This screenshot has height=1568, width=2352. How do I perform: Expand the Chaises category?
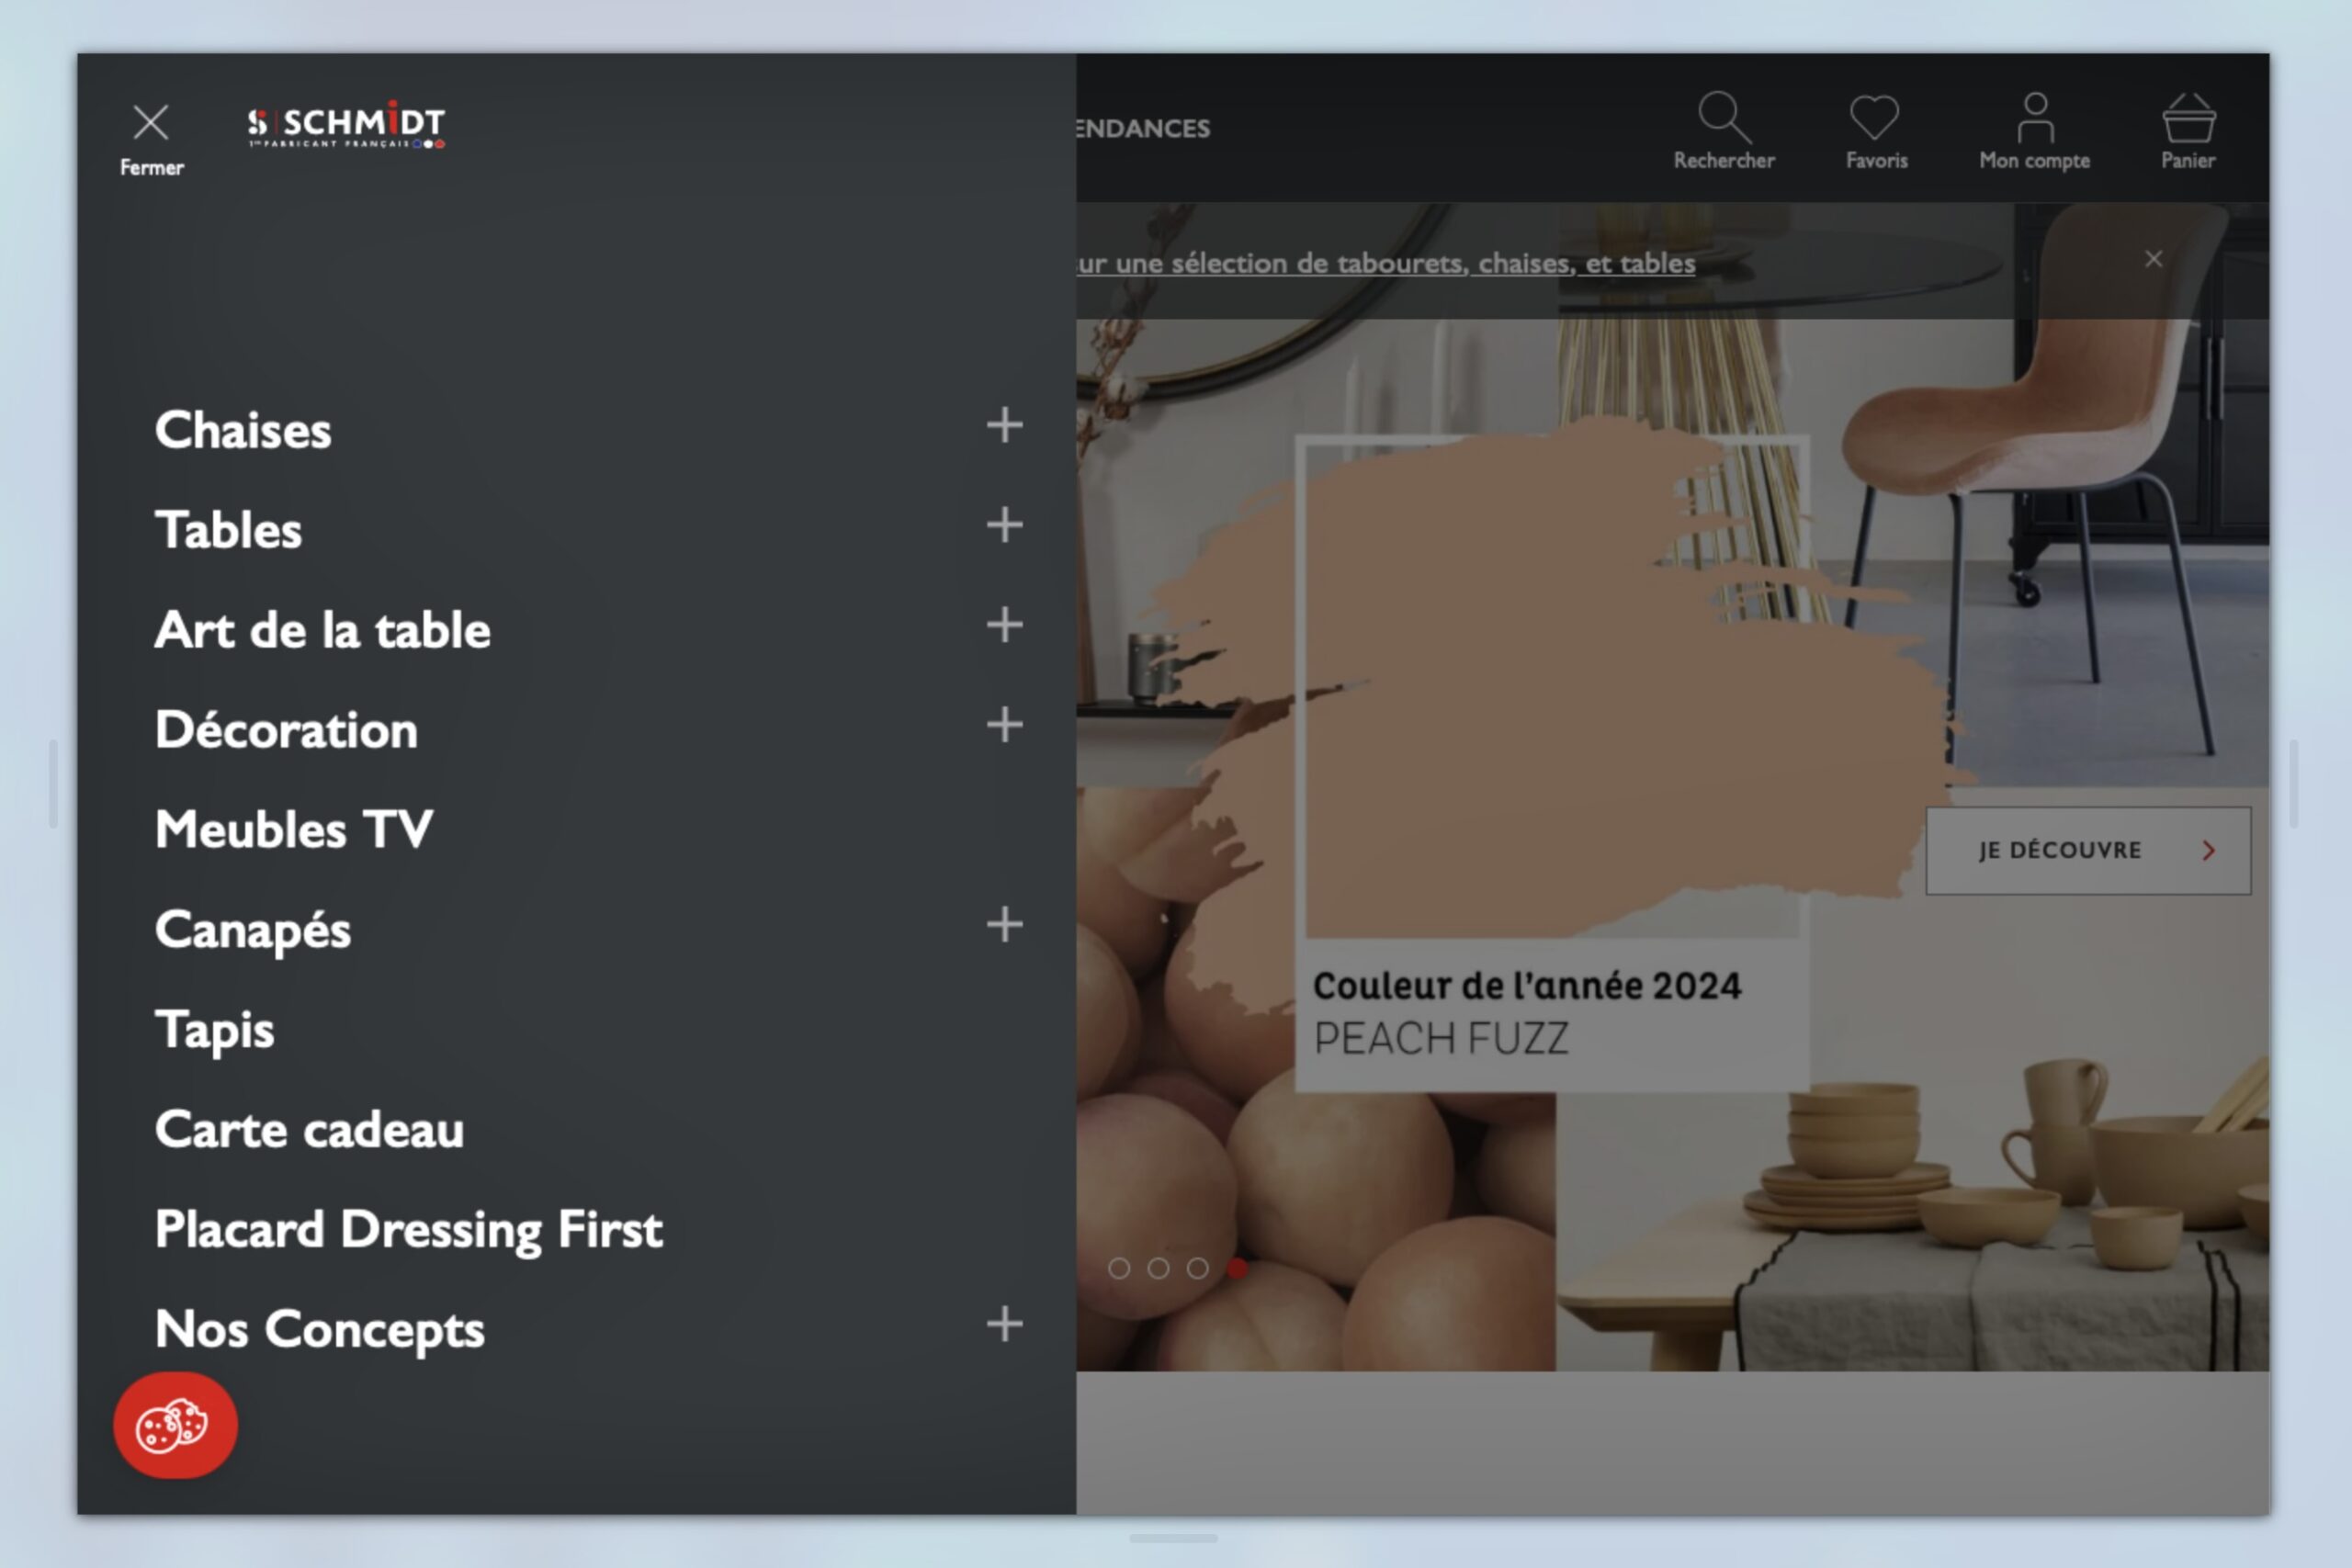[x=1003, y=428]
